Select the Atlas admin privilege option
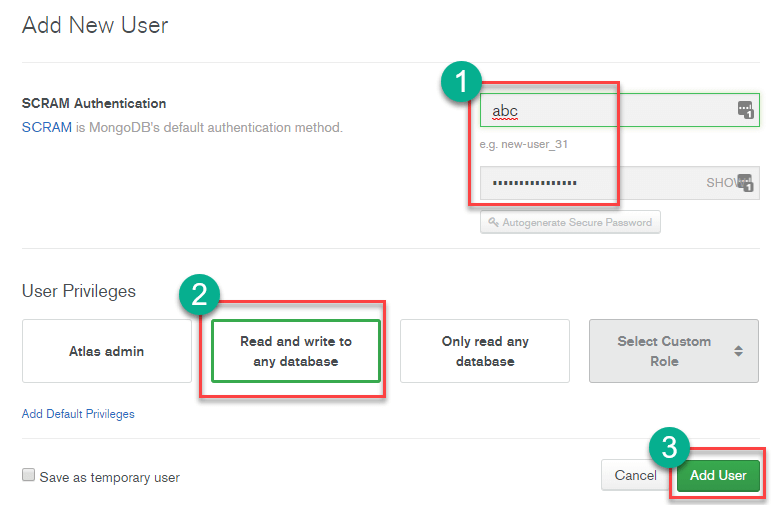This screenshot has height=505, width=772. pos(107,351)
